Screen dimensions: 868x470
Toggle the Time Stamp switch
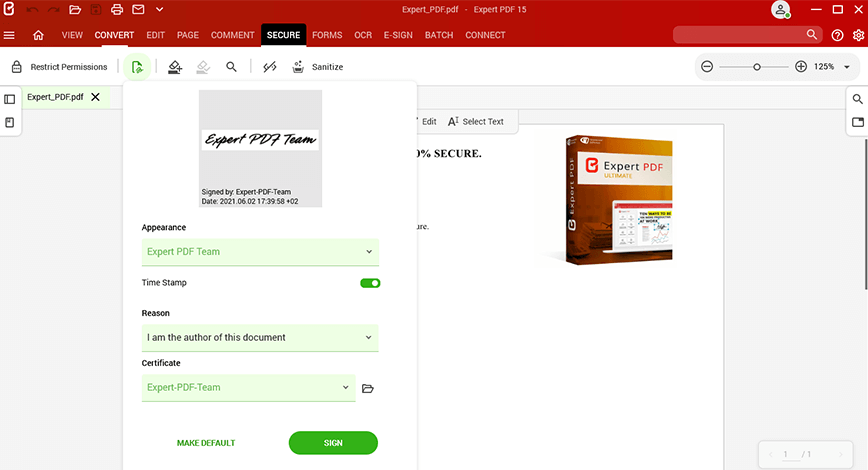click(x=370, y=283)
